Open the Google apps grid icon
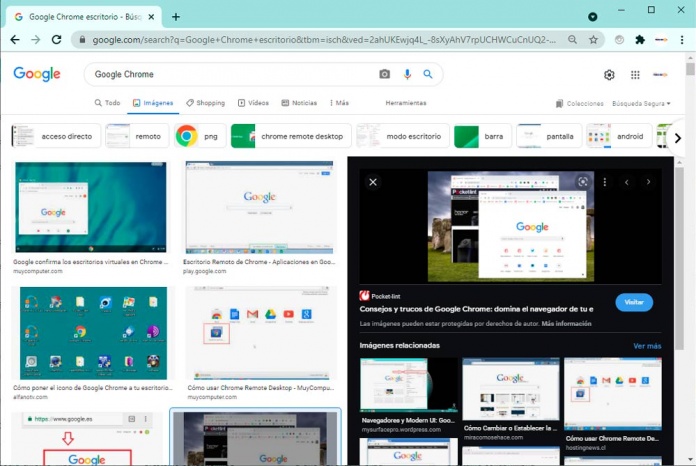The image size is (696, 466). pos(635,75)
